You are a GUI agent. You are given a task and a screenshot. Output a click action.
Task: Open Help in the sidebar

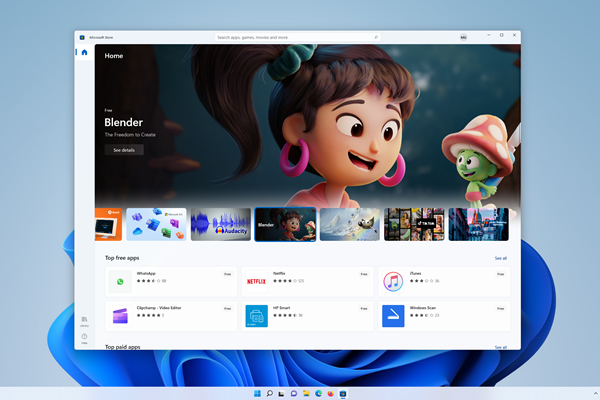click(84, 338)
